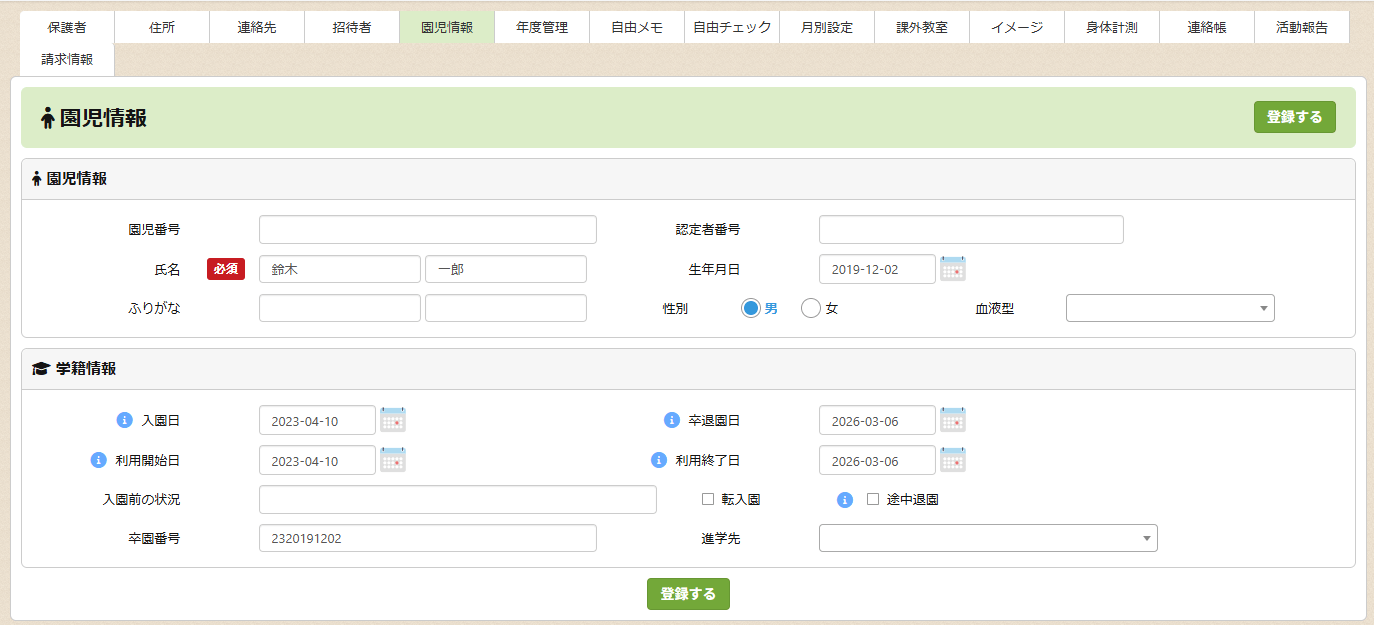
Task: Check the 途中退園 checkbox
Action: click(873, 499)
